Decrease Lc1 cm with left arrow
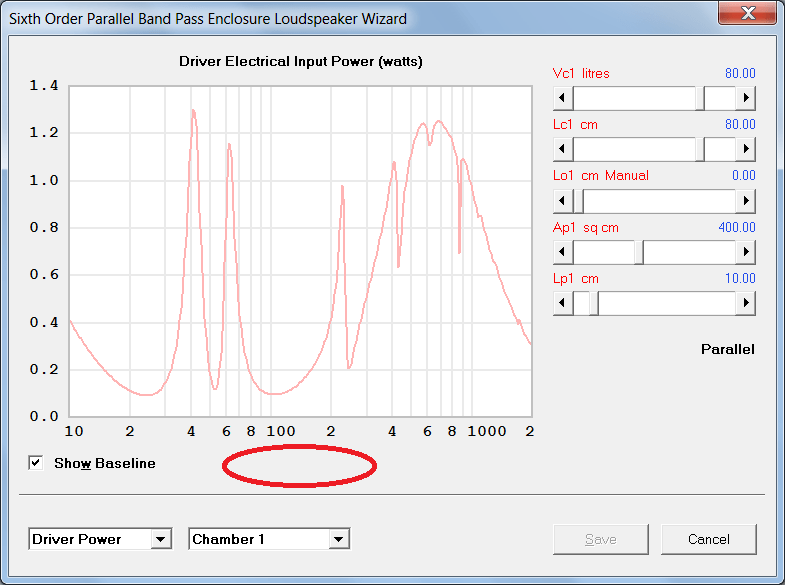The image size is (785, 585). [x=563, y=149]
